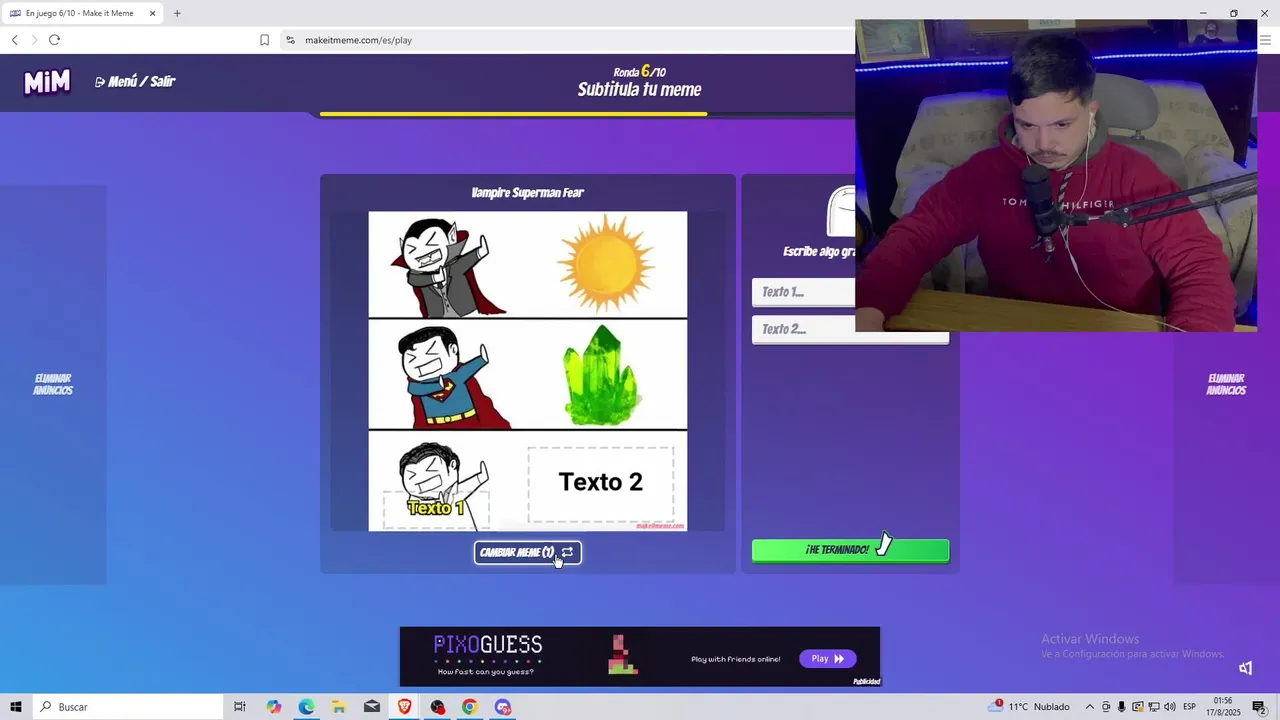
Task: Open OBS Studio from taskbar
Action: (x=437, y=707)
